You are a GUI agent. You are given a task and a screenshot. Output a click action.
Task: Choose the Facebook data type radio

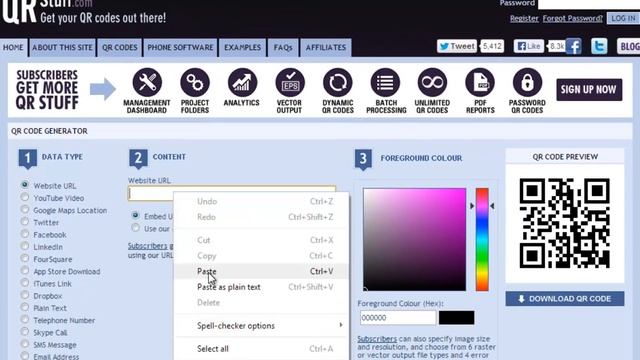(x=25, y=234)
